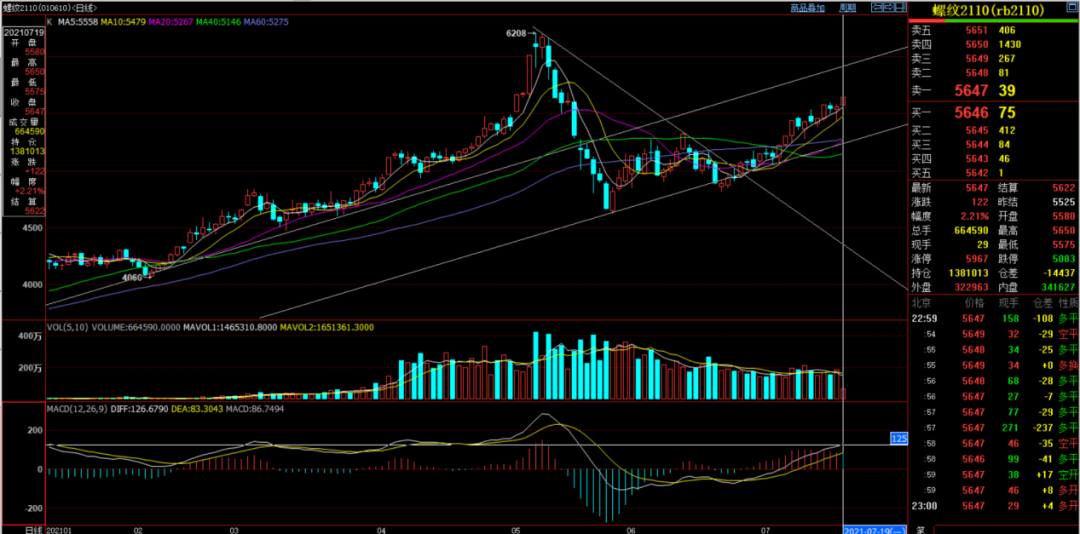The height and width of the screenshot is (534, 1080).
Task: Click the magenta MA20 indicator label
Action: pyautogui.click(x=172, y=21)
